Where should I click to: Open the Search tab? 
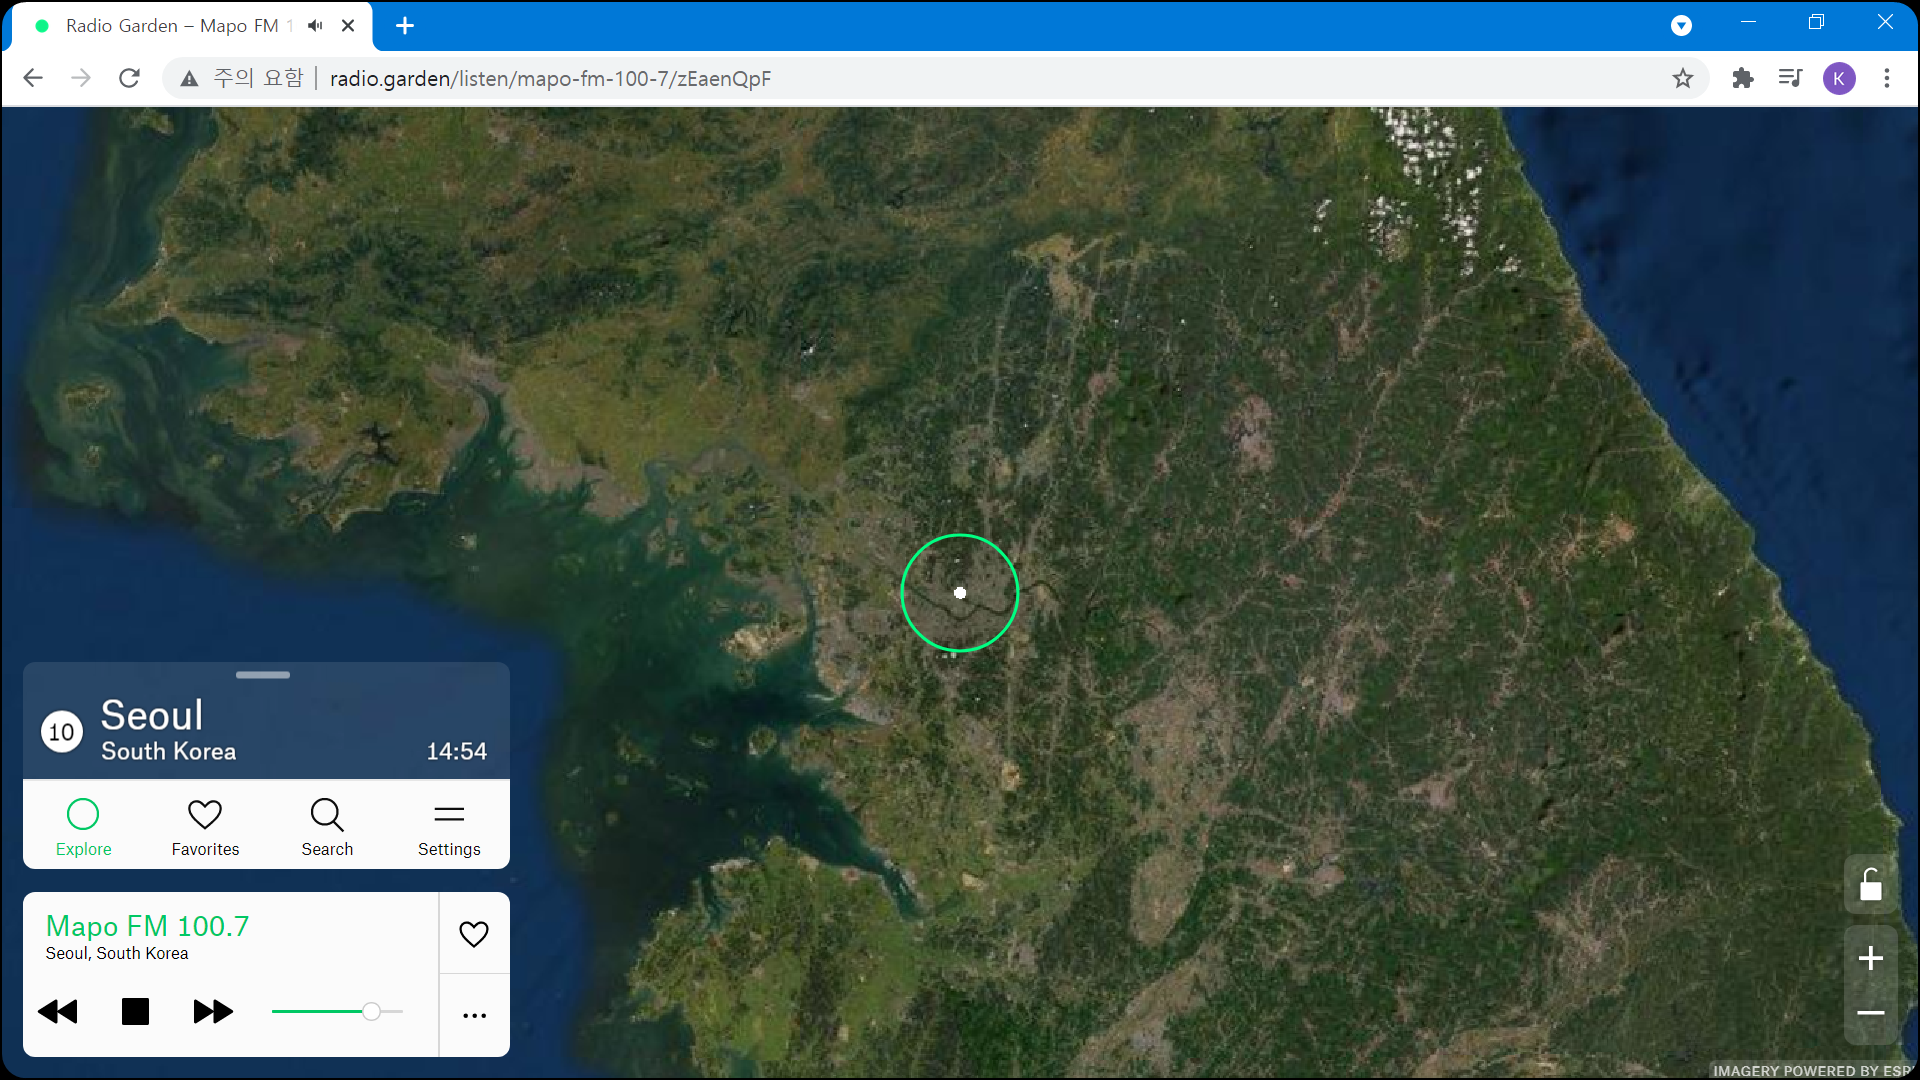tap(327, 827)
